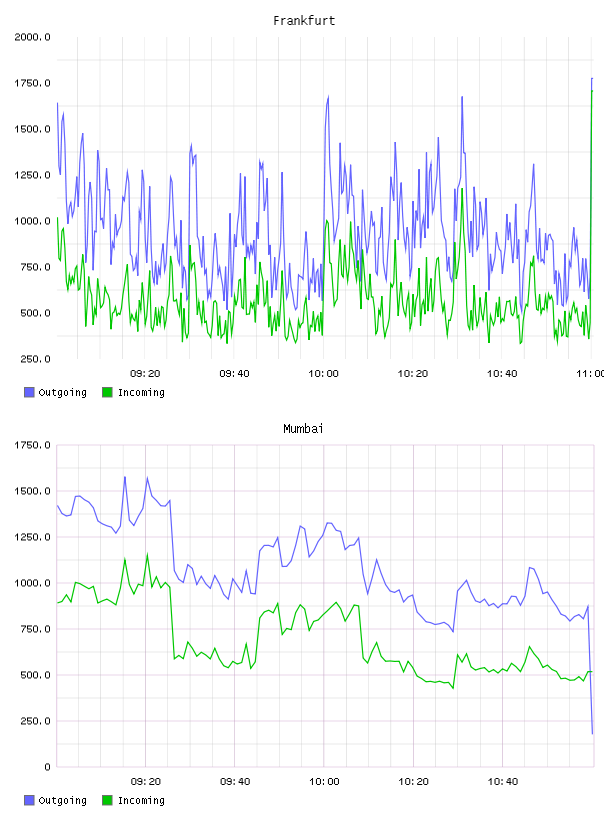Click the 09:40 time label in Frankfurt chart
This screenshot has height=816, width=608.
(x=234, y=374)
